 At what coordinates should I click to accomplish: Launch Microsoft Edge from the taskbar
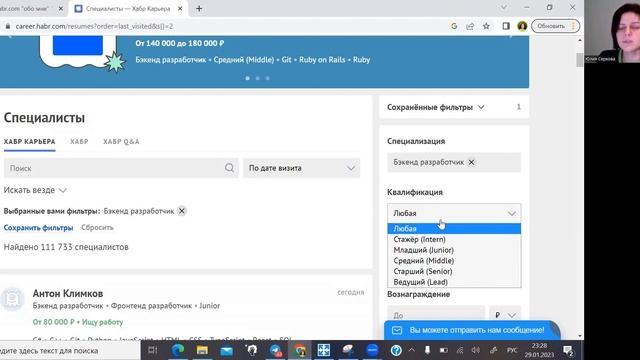[178, 350]
